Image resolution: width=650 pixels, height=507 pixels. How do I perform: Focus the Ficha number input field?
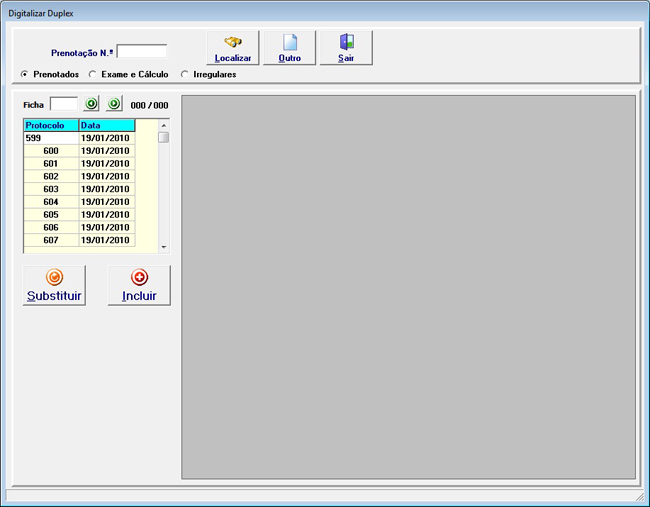64,104
